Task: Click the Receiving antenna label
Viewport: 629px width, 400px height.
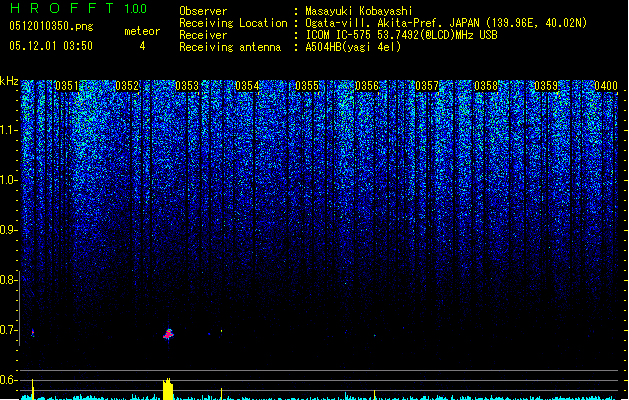Action: [230, 47]
